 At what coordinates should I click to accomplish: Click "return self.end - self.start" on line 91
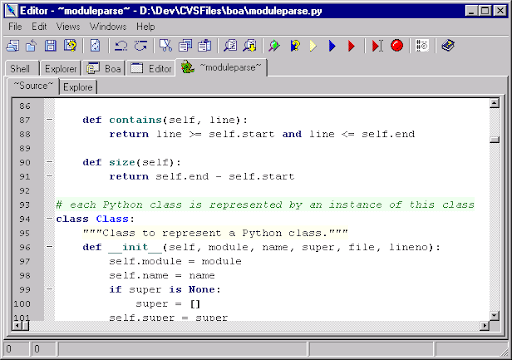pos(202,176)
